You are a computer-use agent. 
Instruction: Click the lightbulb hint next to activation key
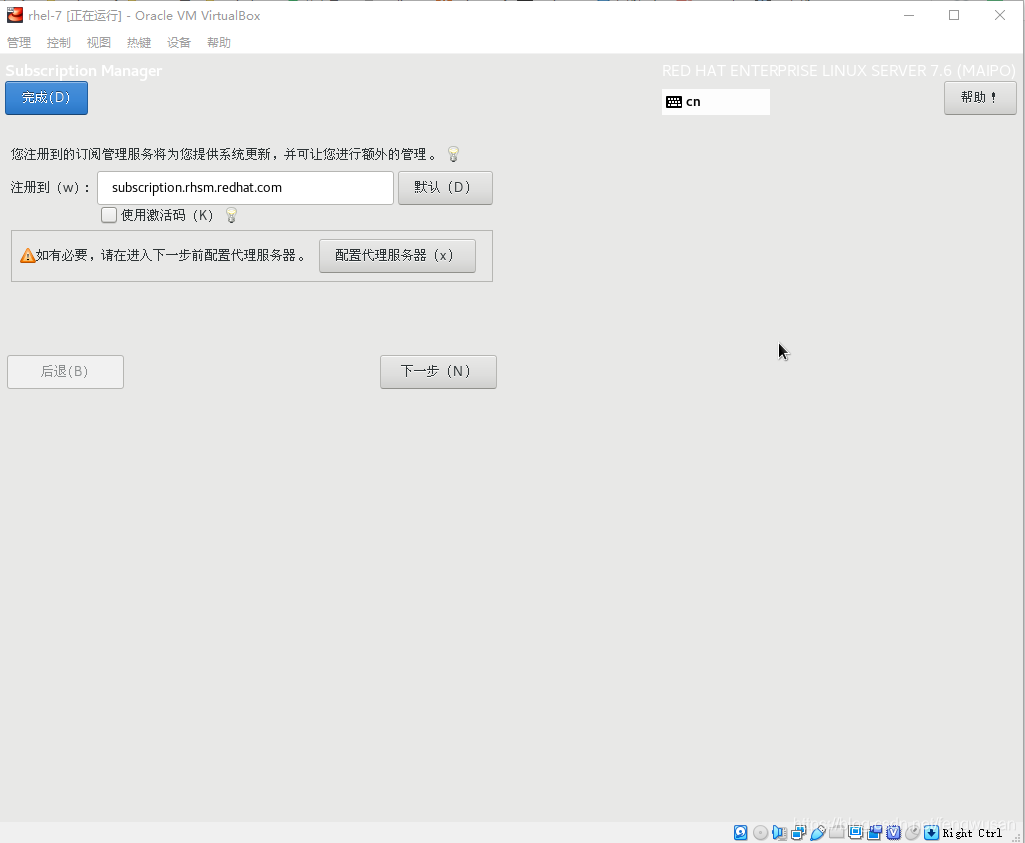click(x=231, y=215)
